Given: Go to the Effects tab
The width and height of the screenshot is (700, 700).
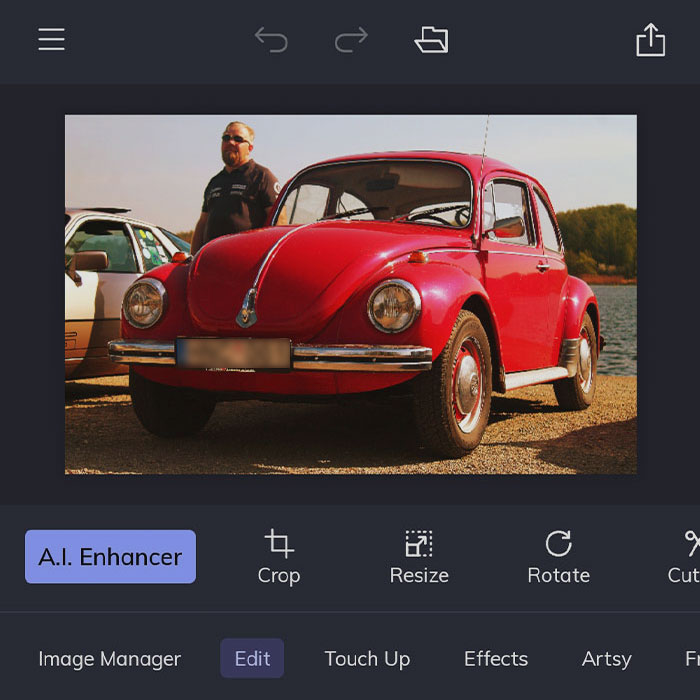Looking at the screenshot, I should 496,659.
